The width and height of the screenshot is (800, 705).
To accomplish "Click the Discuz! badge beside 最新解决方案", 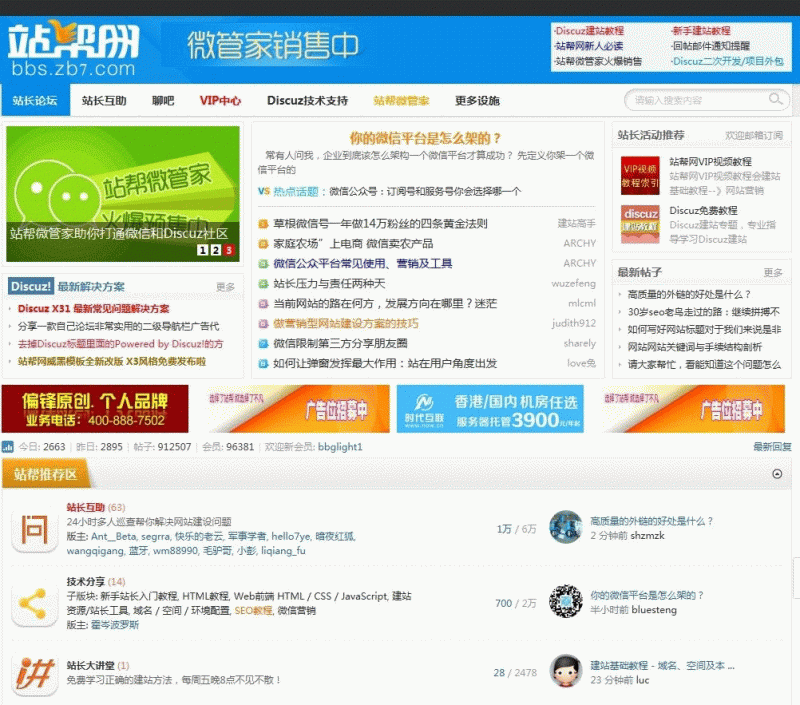I will pos(30,287).
